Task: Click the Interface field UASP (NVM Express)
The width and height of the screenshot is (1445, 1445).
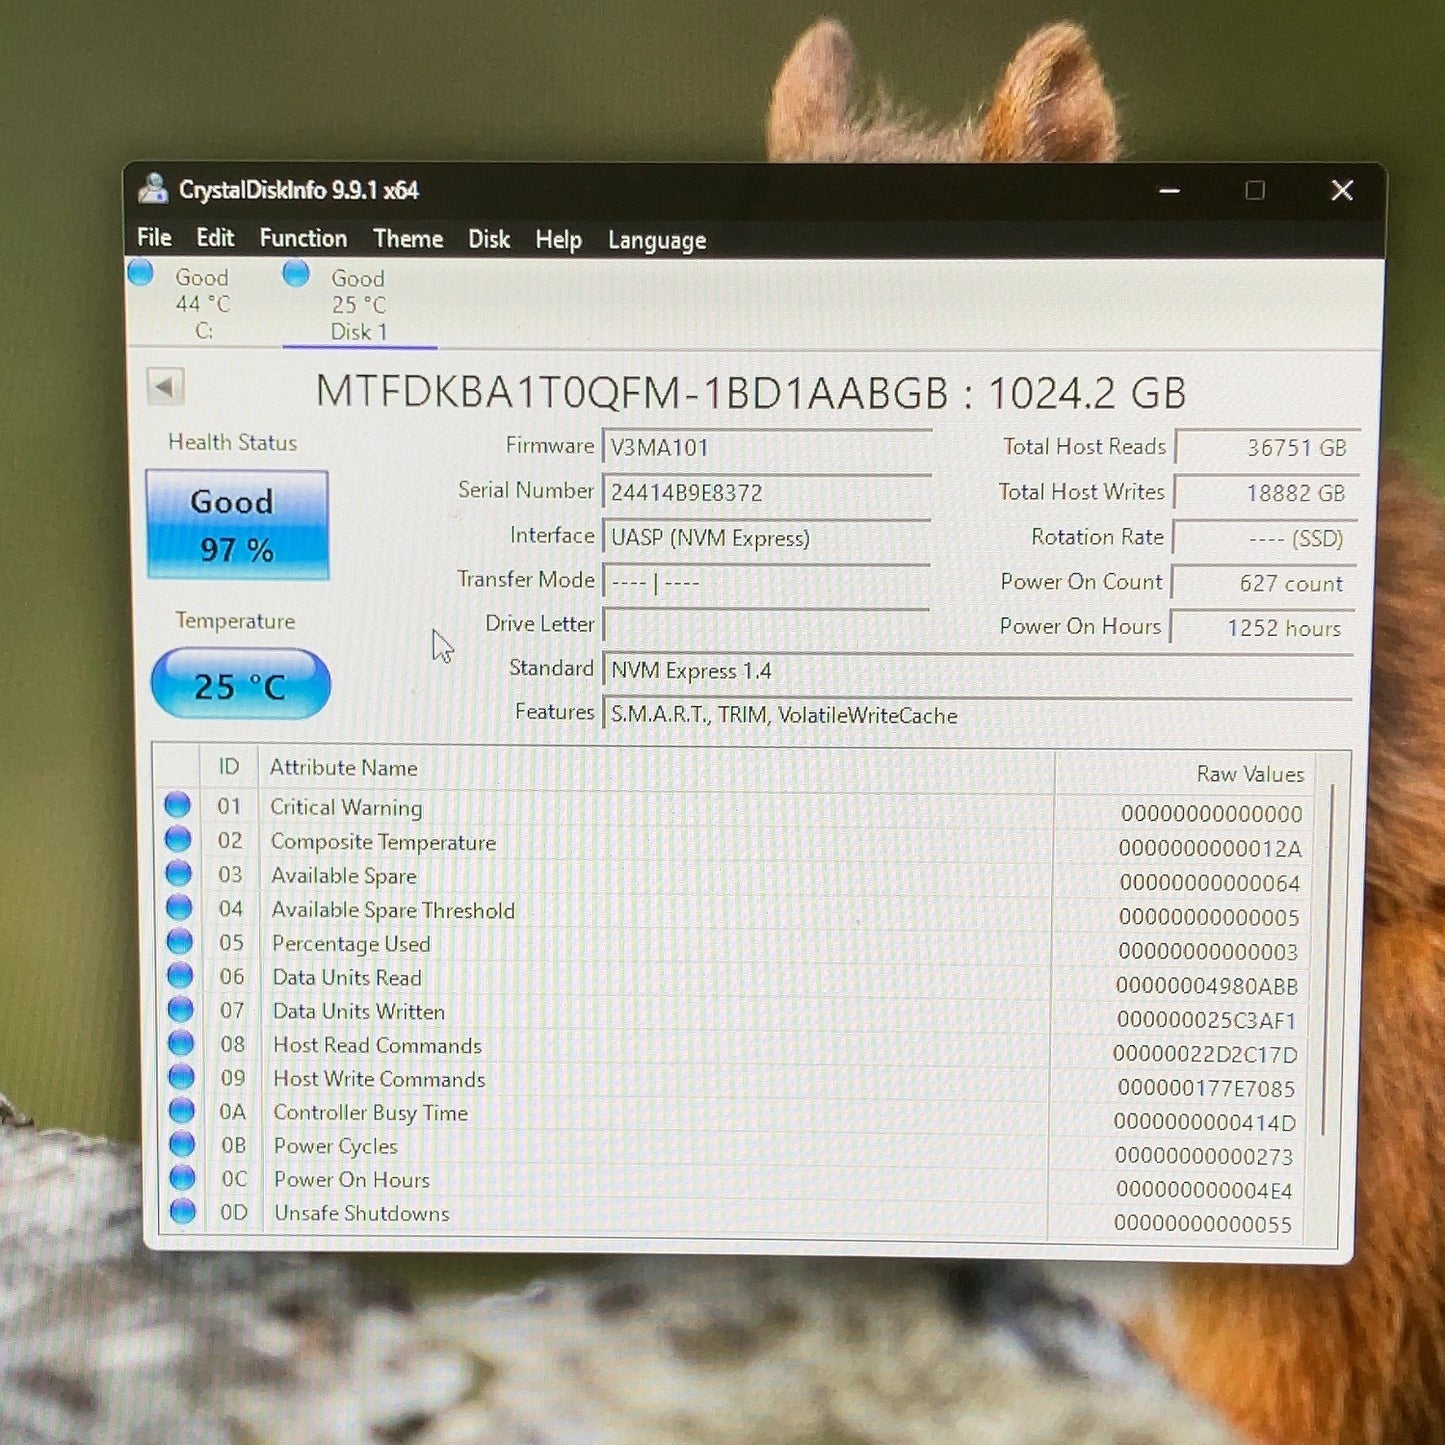Action: click(x=767, y=537)
